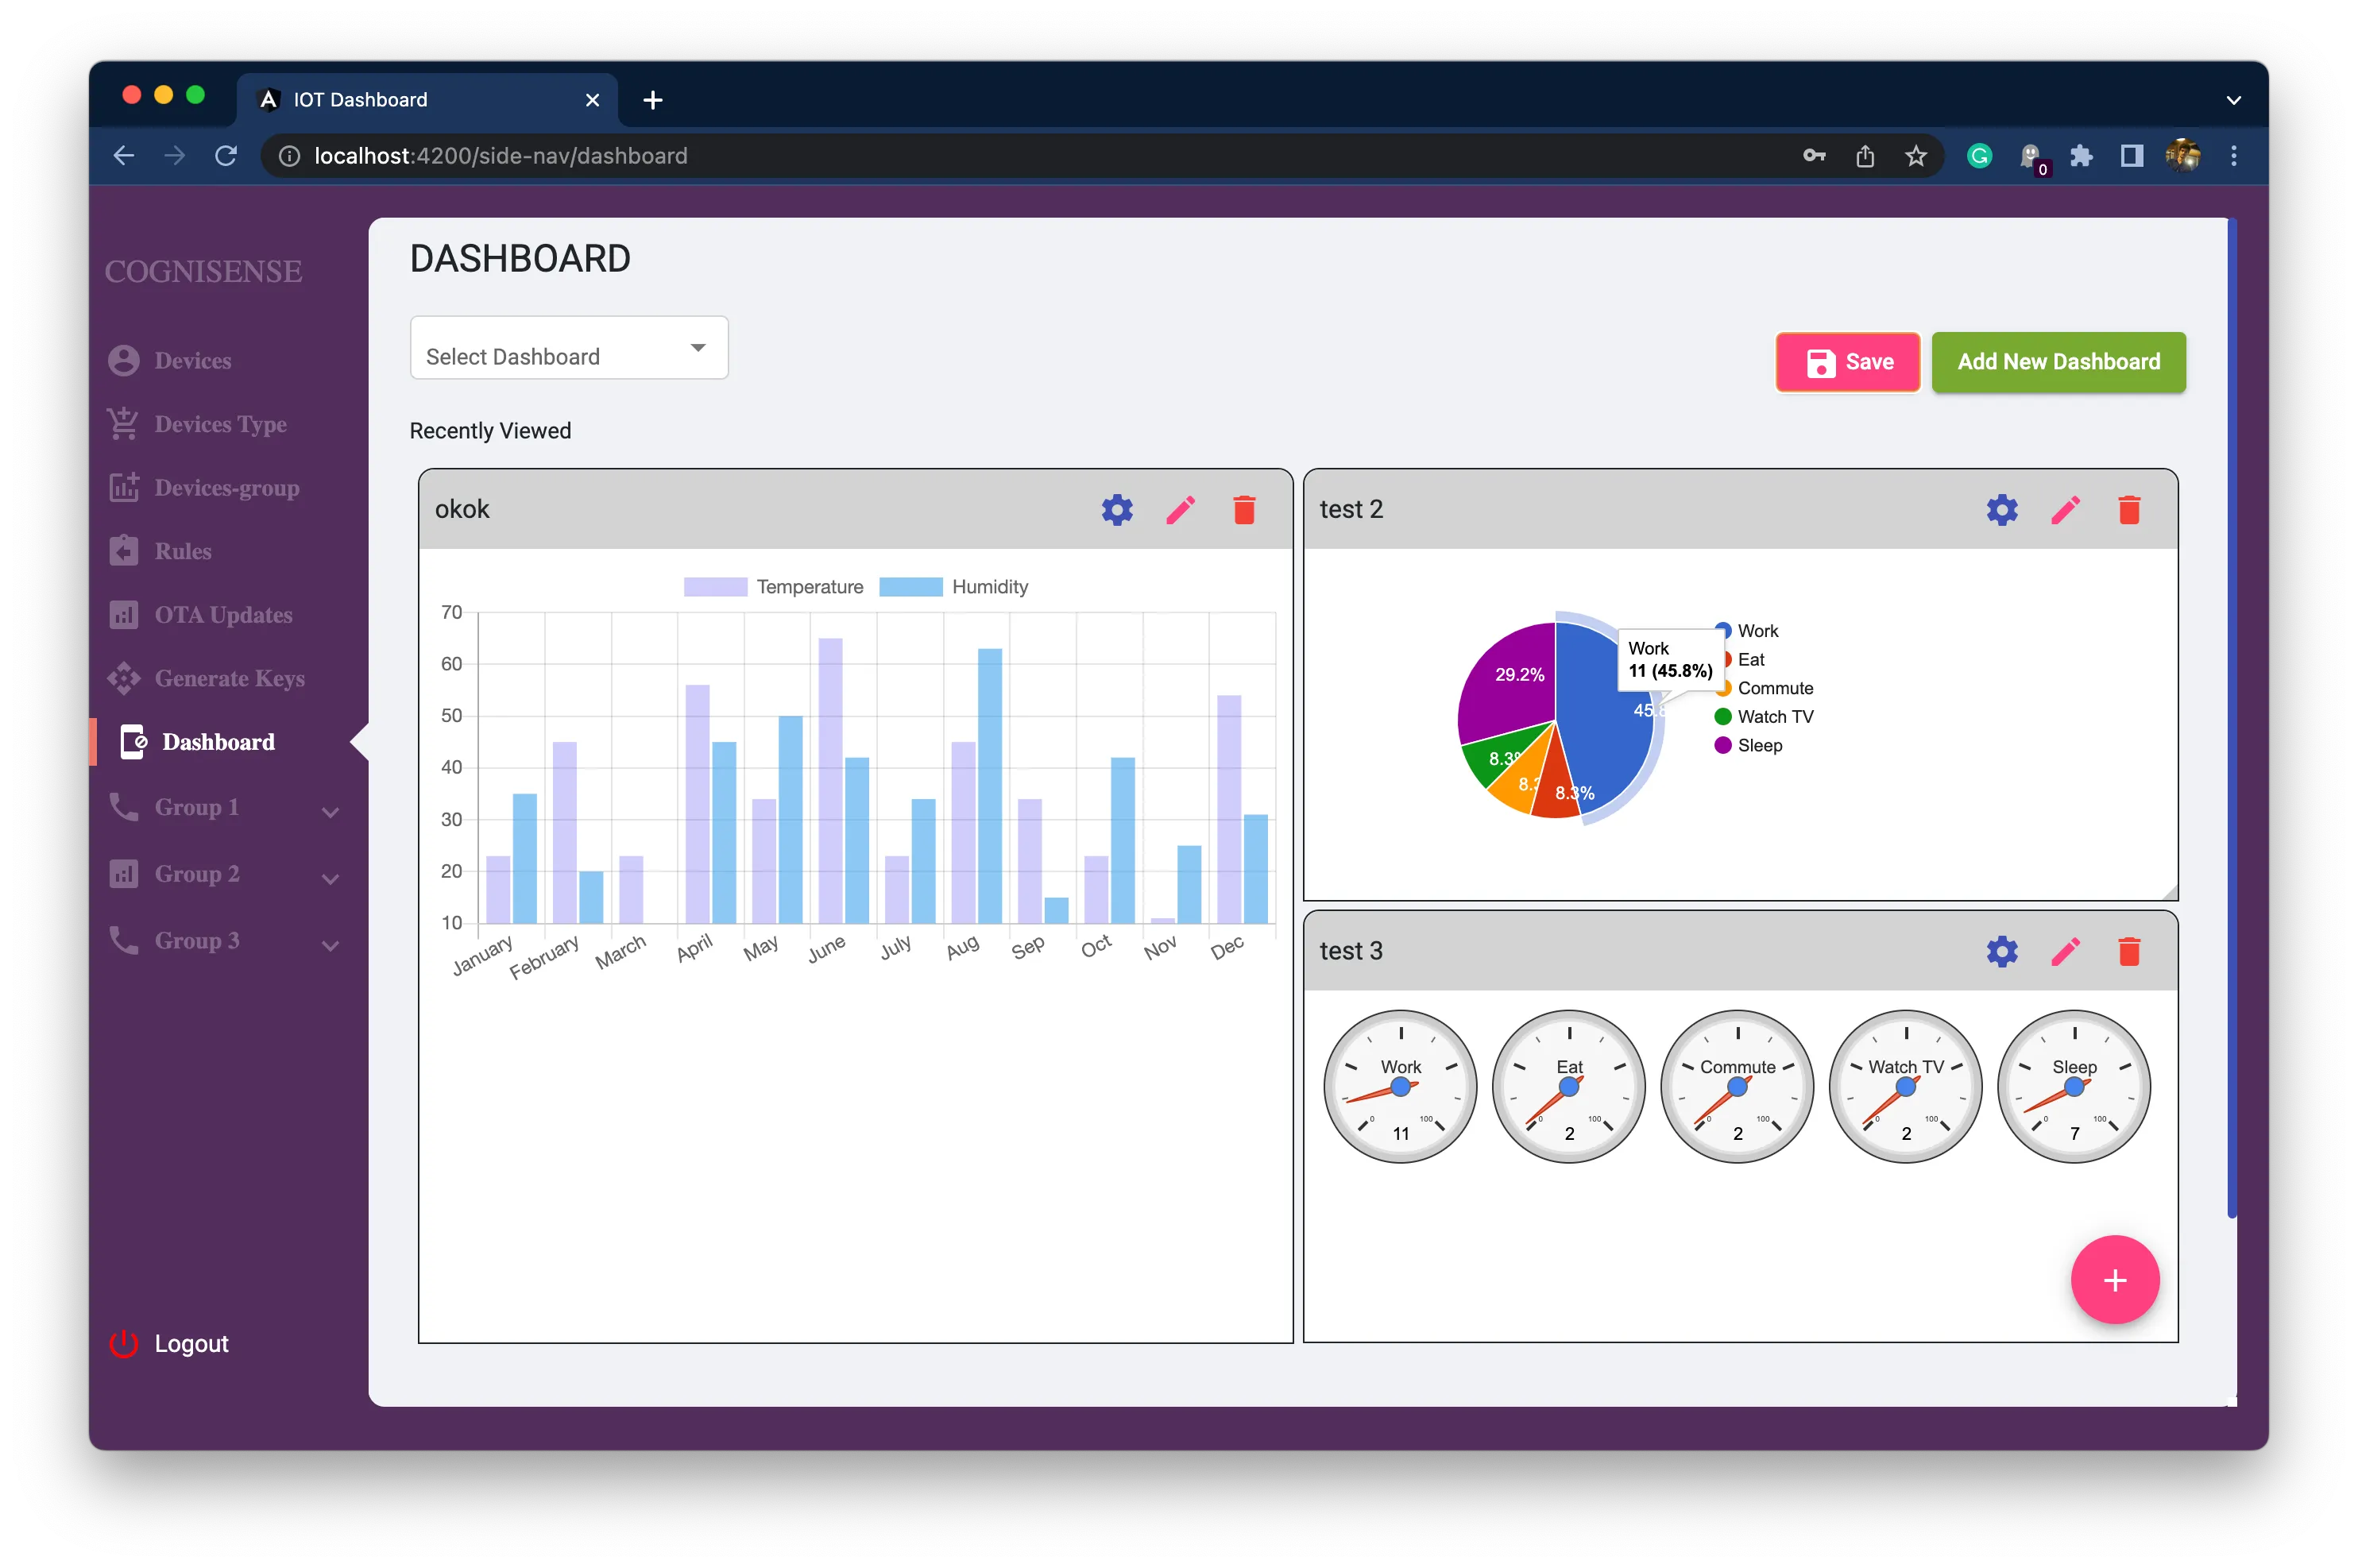Delete the test 3 widget via trash icon
Screen dimensions: 2358x1568
click(x=2129, y=951)
